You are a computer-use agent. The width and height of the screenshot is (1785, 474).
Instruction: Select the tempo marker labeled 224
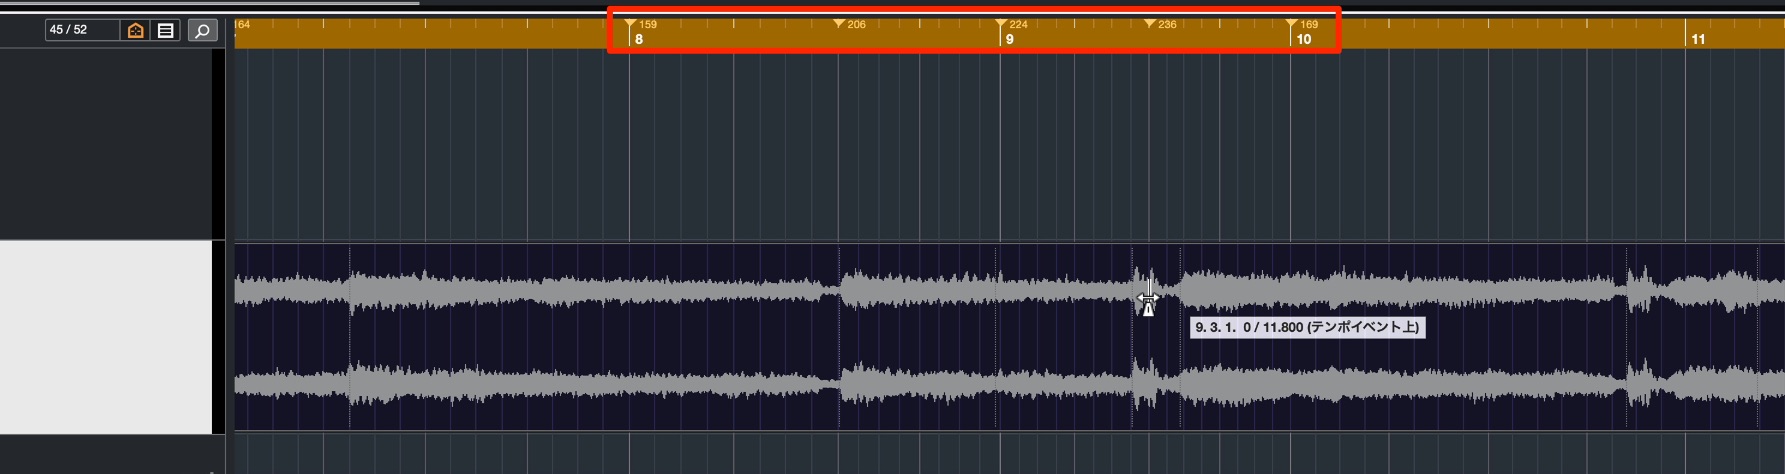click(1001, 24)
